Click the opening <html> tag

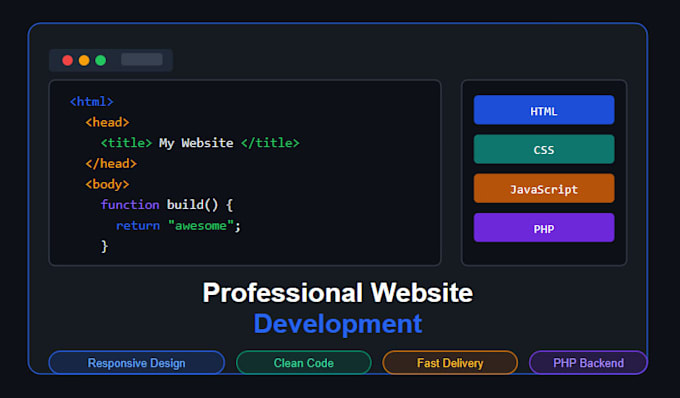click(92, 101)
